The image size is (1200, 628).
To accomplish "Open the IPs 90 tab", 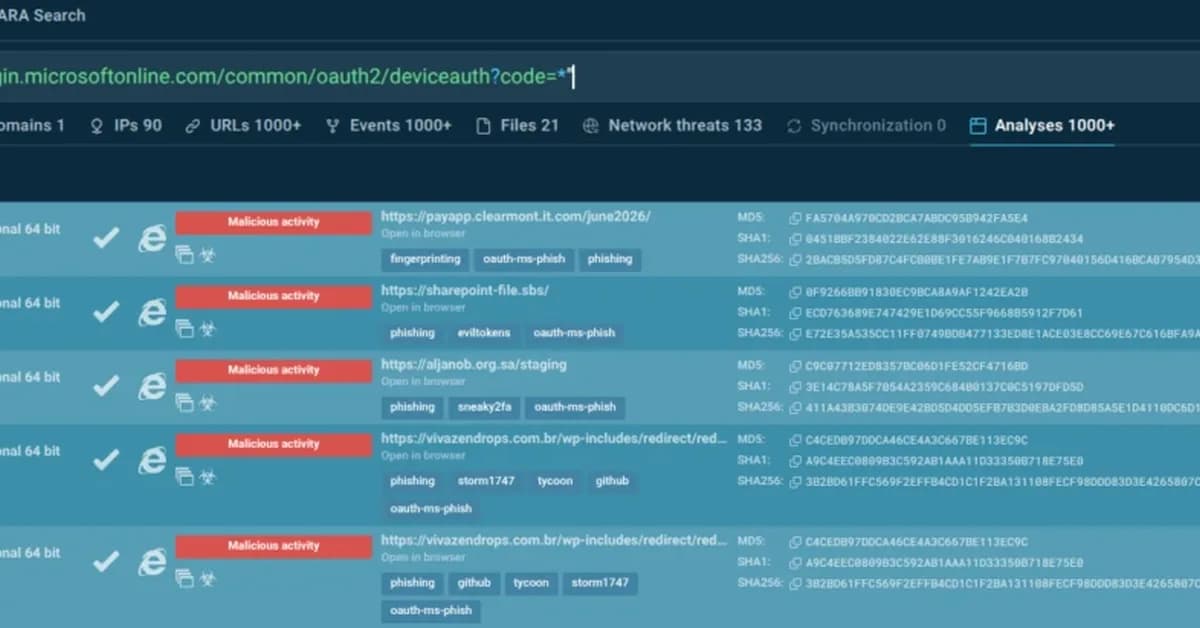I will [126, 125].
